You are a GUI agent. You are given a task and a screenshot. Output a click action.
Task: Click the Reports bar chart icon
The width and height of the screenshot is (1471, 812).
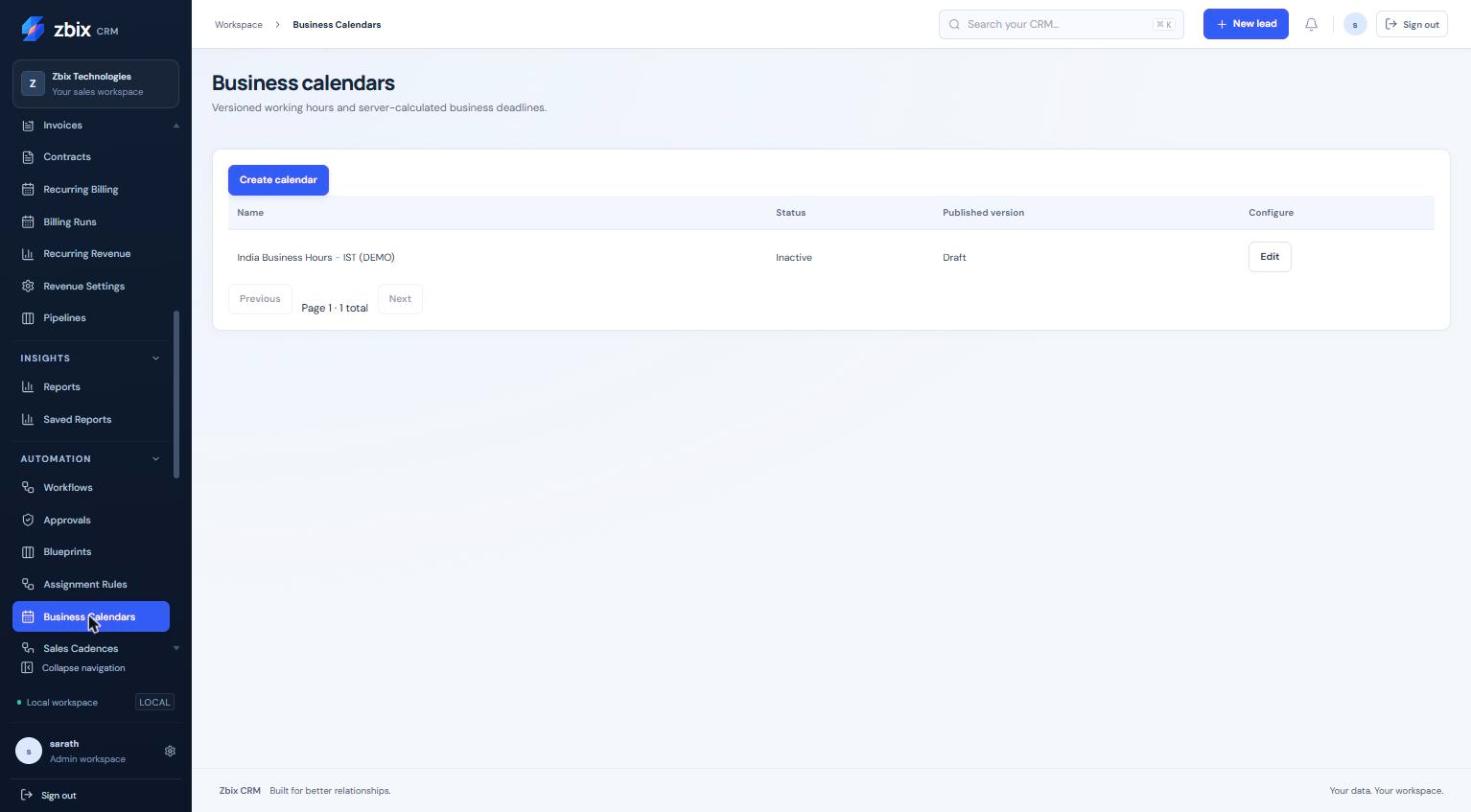(28, 387)
